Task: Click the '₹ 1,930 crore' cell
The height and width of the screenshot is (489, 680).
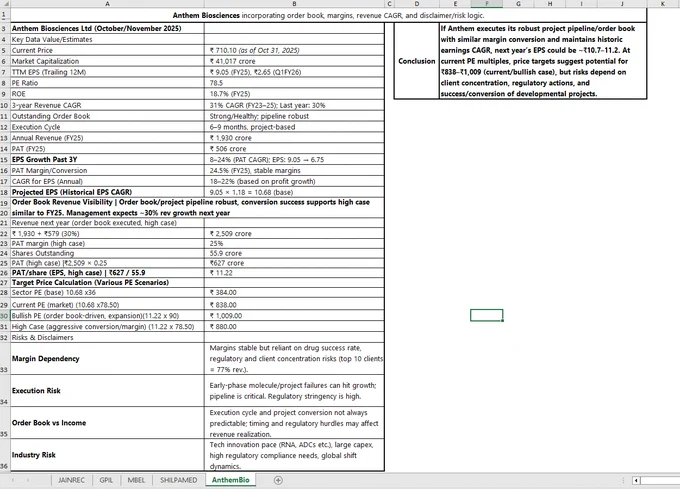Action: tap(294, 137)
